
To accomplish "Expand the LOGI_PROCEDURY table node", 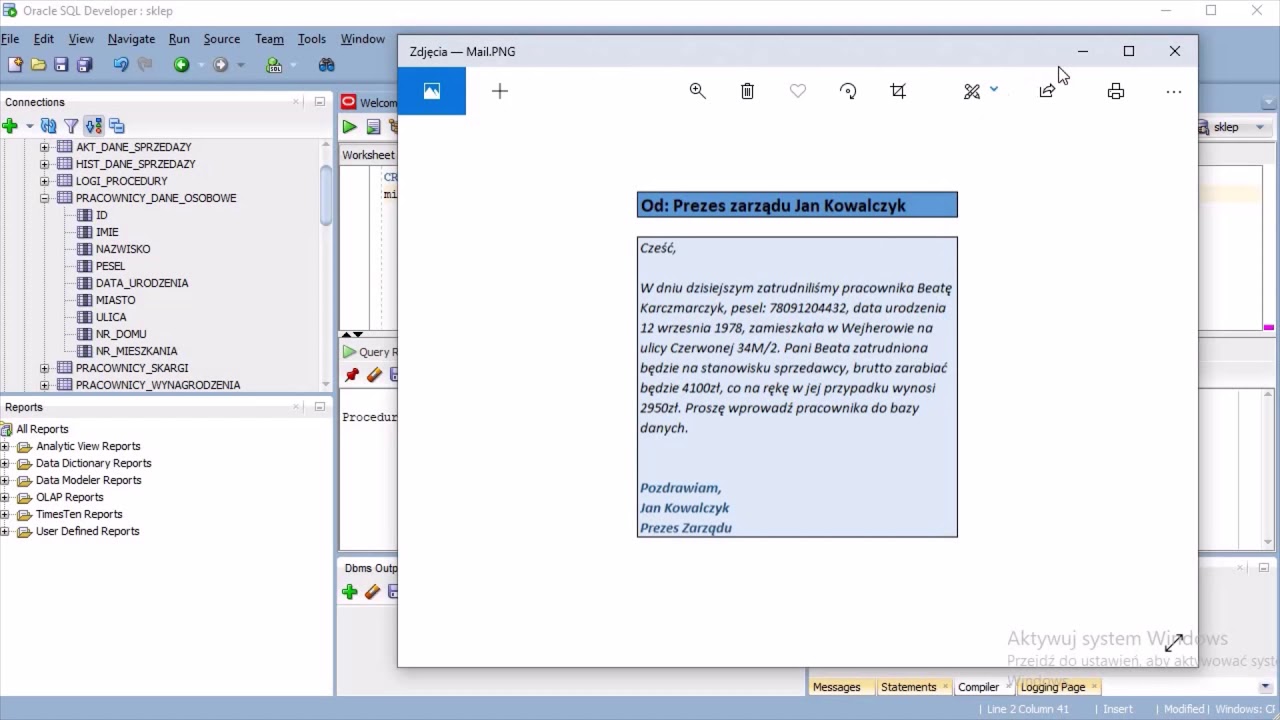I will click(44, 181).
